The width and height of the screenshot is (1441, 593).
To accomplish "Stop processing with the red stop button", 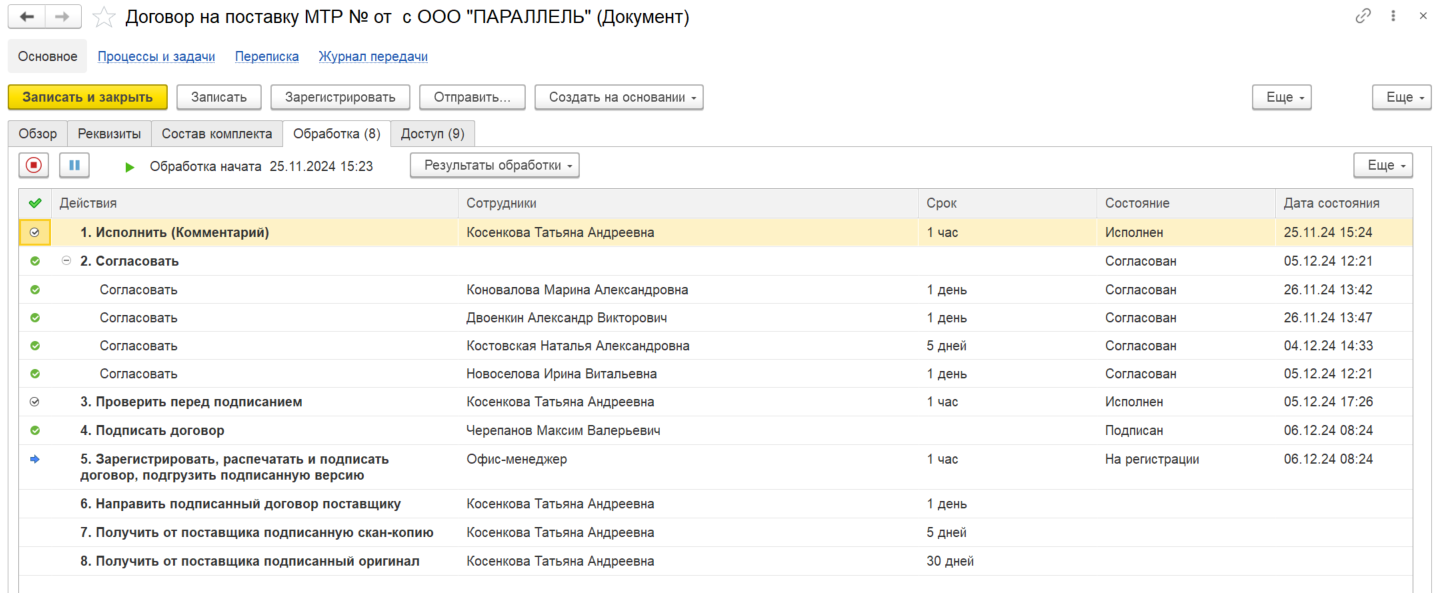I will (34, 165).
